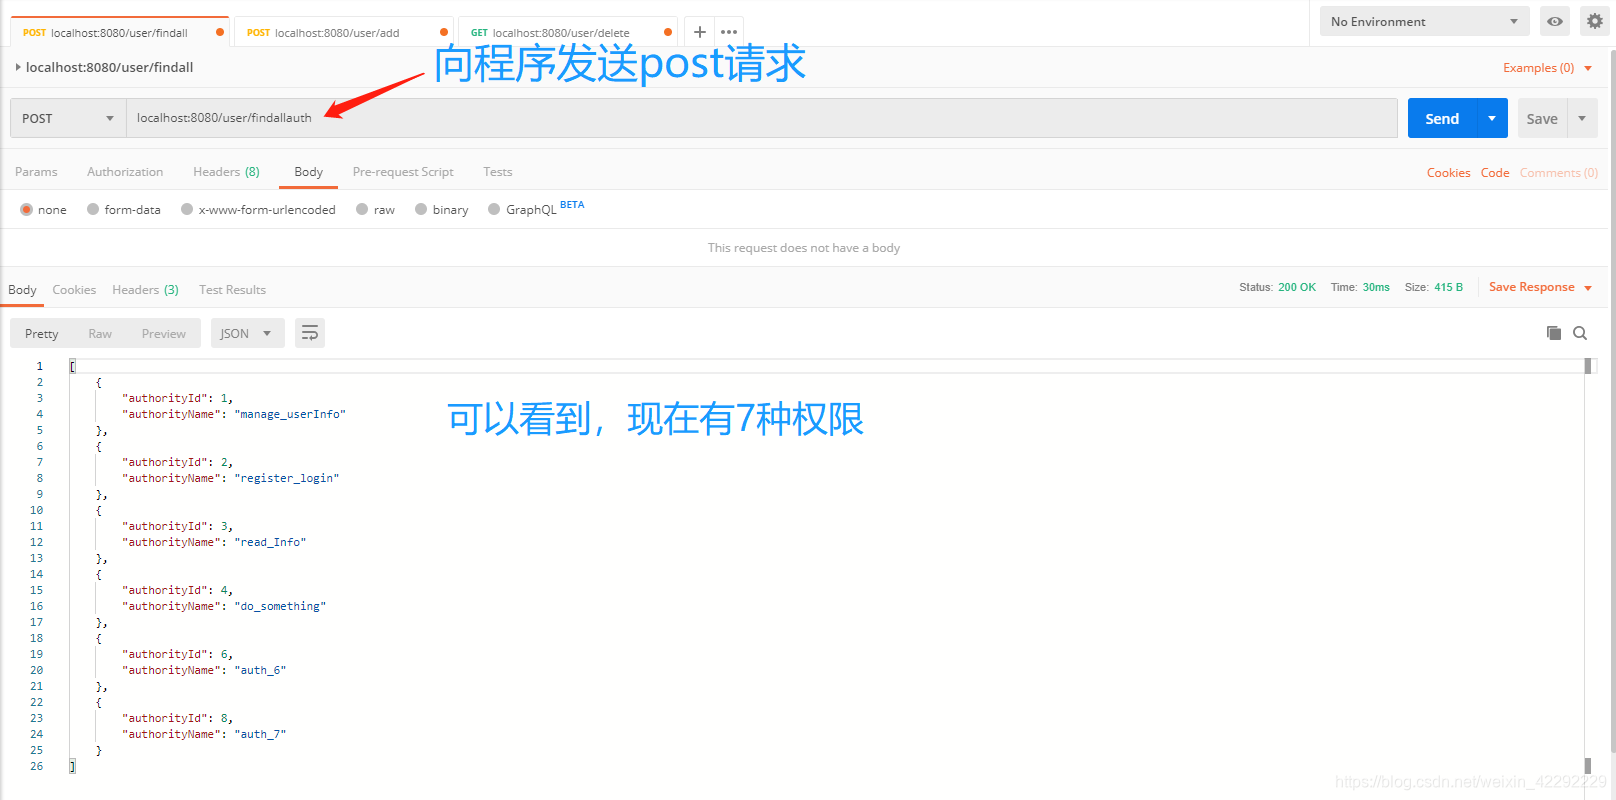1616x800 pixels.
Task: Open the Cookies manager link
Action: [x=1448, y=173]
